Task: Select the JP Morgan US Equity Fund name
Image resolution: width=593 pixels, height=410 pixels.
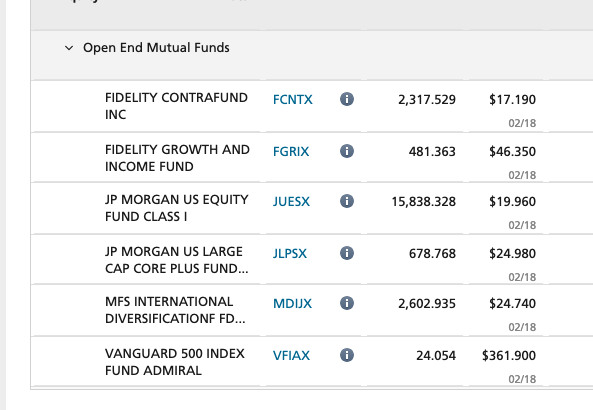Action: [177, 208]
